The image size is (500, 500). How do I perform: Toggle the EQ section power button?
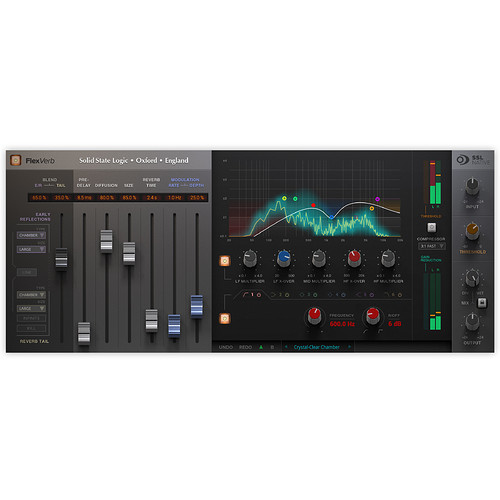click(x=225, y=319)
